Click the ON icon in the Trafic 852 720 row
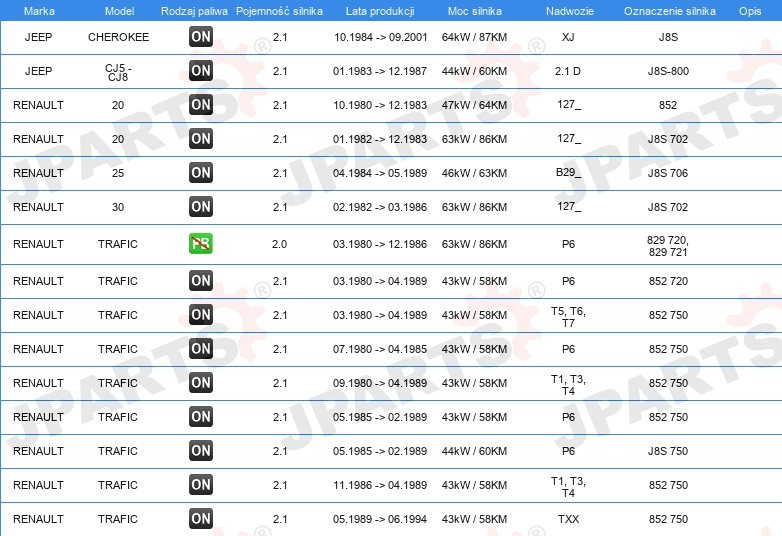Viewport: 782px width, 536px height. (x=201, y=281)
